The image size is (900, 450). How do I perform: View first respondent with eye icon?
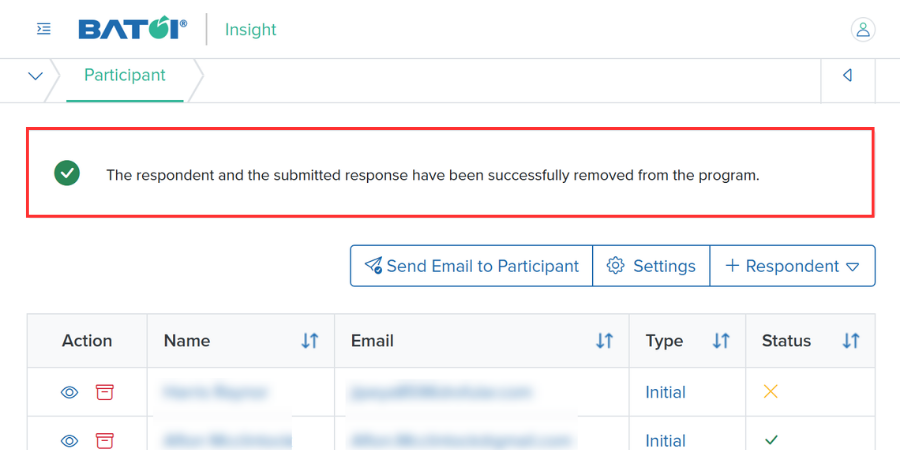69,393
